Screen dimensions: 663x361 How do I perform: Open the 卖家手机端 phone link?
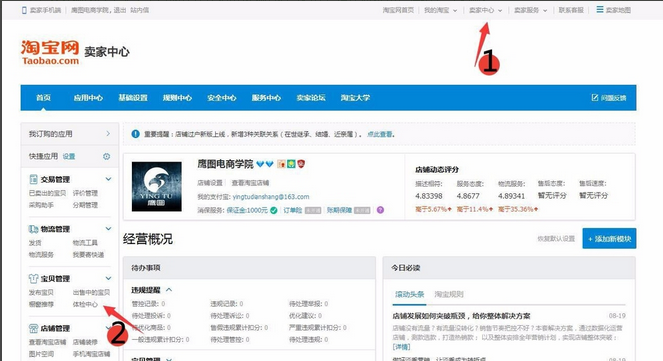(x=41, y=10)
